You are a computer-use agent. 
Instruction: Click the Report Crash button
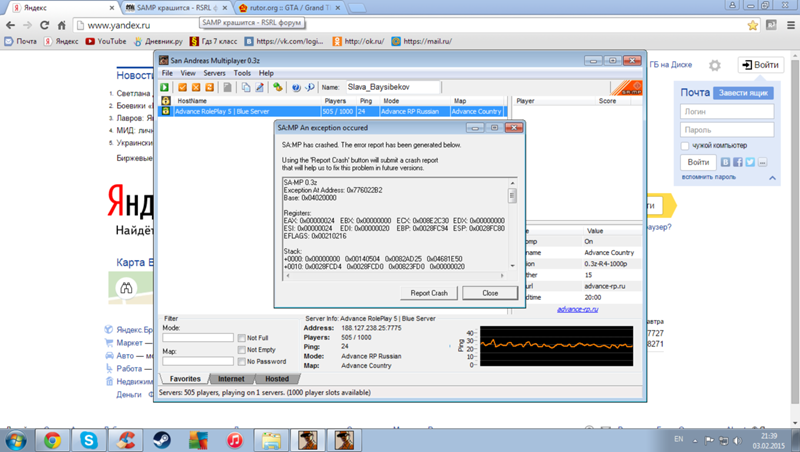click(429, 293)
